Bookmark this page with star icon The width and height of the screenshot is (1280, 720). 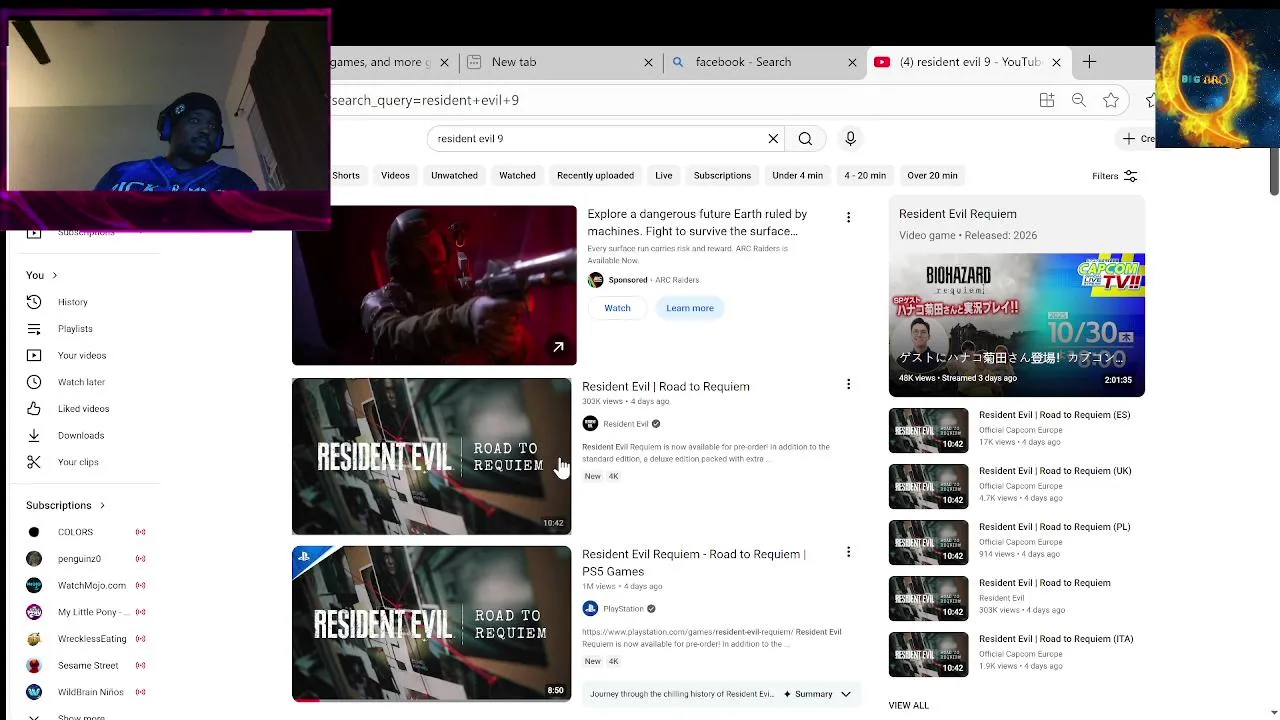[x=1111, y=100]
